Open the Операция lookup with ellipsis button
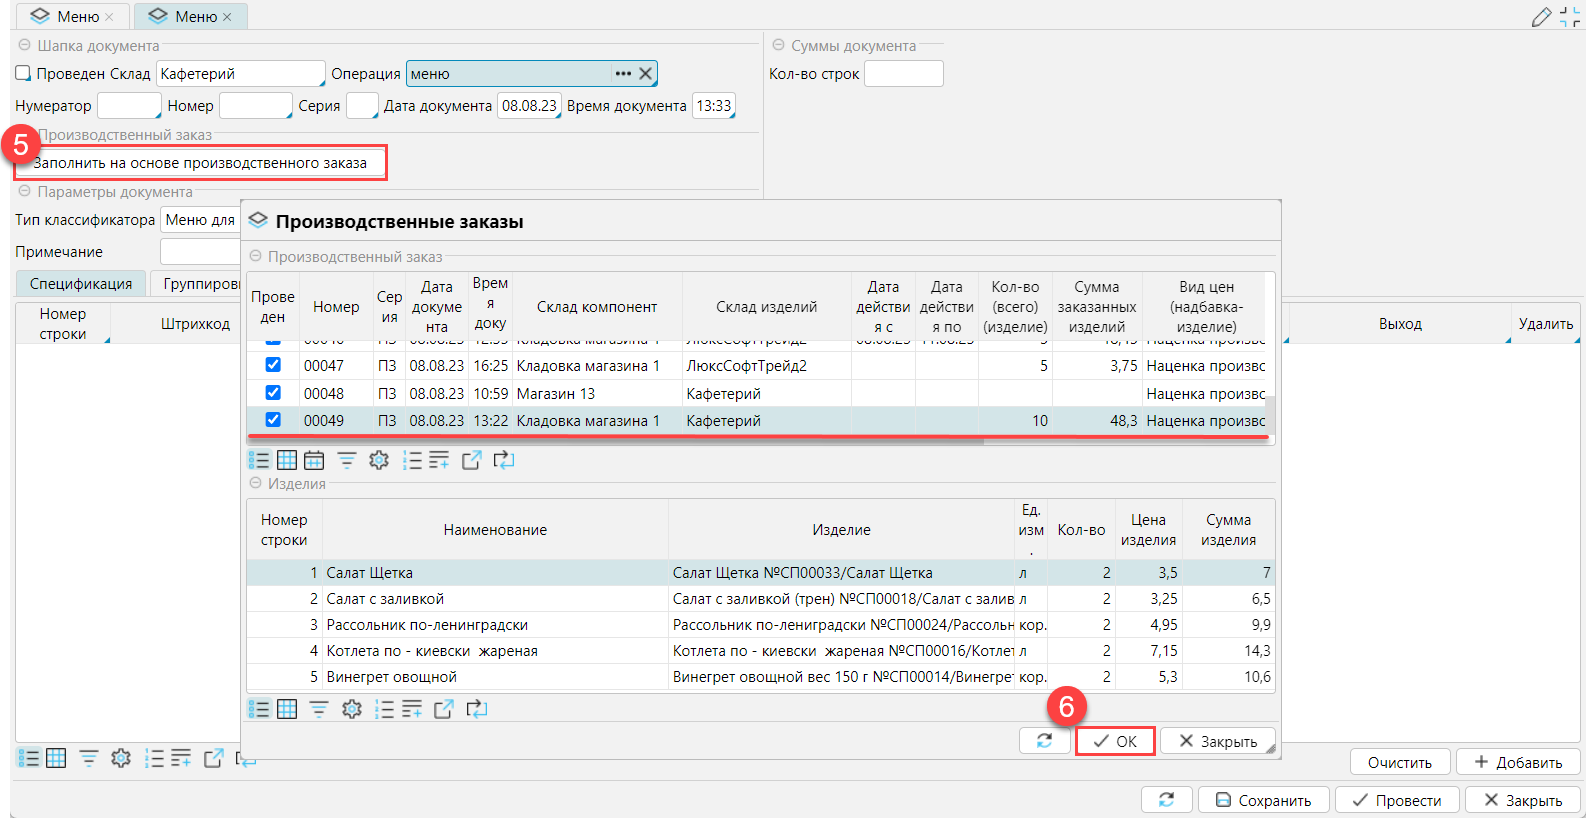Image resolution: width=1586 pixels, height=818 pixels. (x=623, y=74)
